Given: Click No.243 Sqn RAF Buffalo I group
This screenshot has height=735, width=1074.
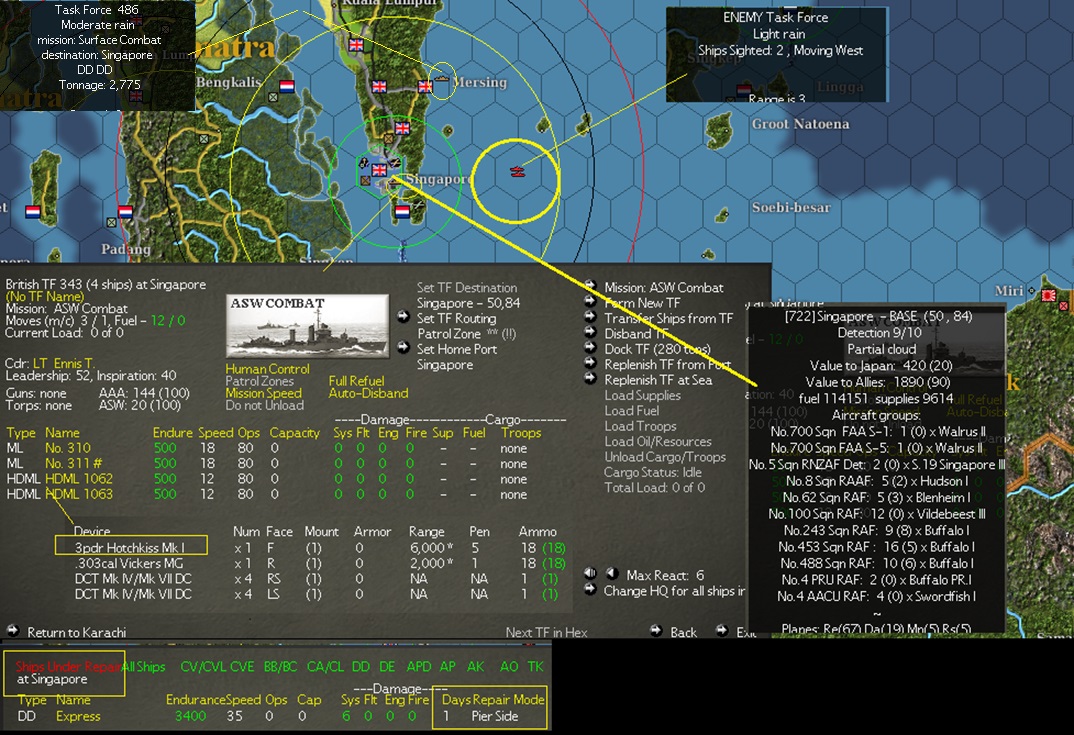Looking at the screenshot, I should tap(876, 530).
